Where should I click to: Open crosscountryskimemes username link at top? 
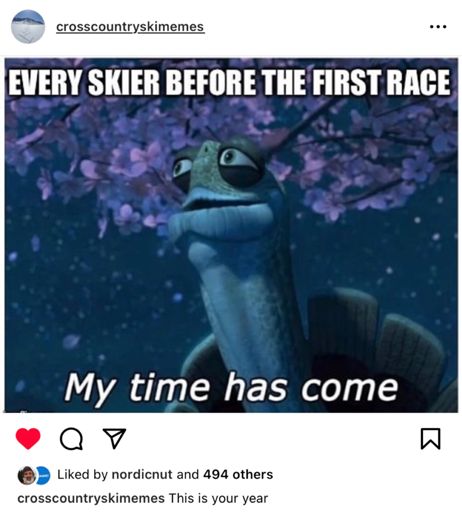click(x=130, y=27)
